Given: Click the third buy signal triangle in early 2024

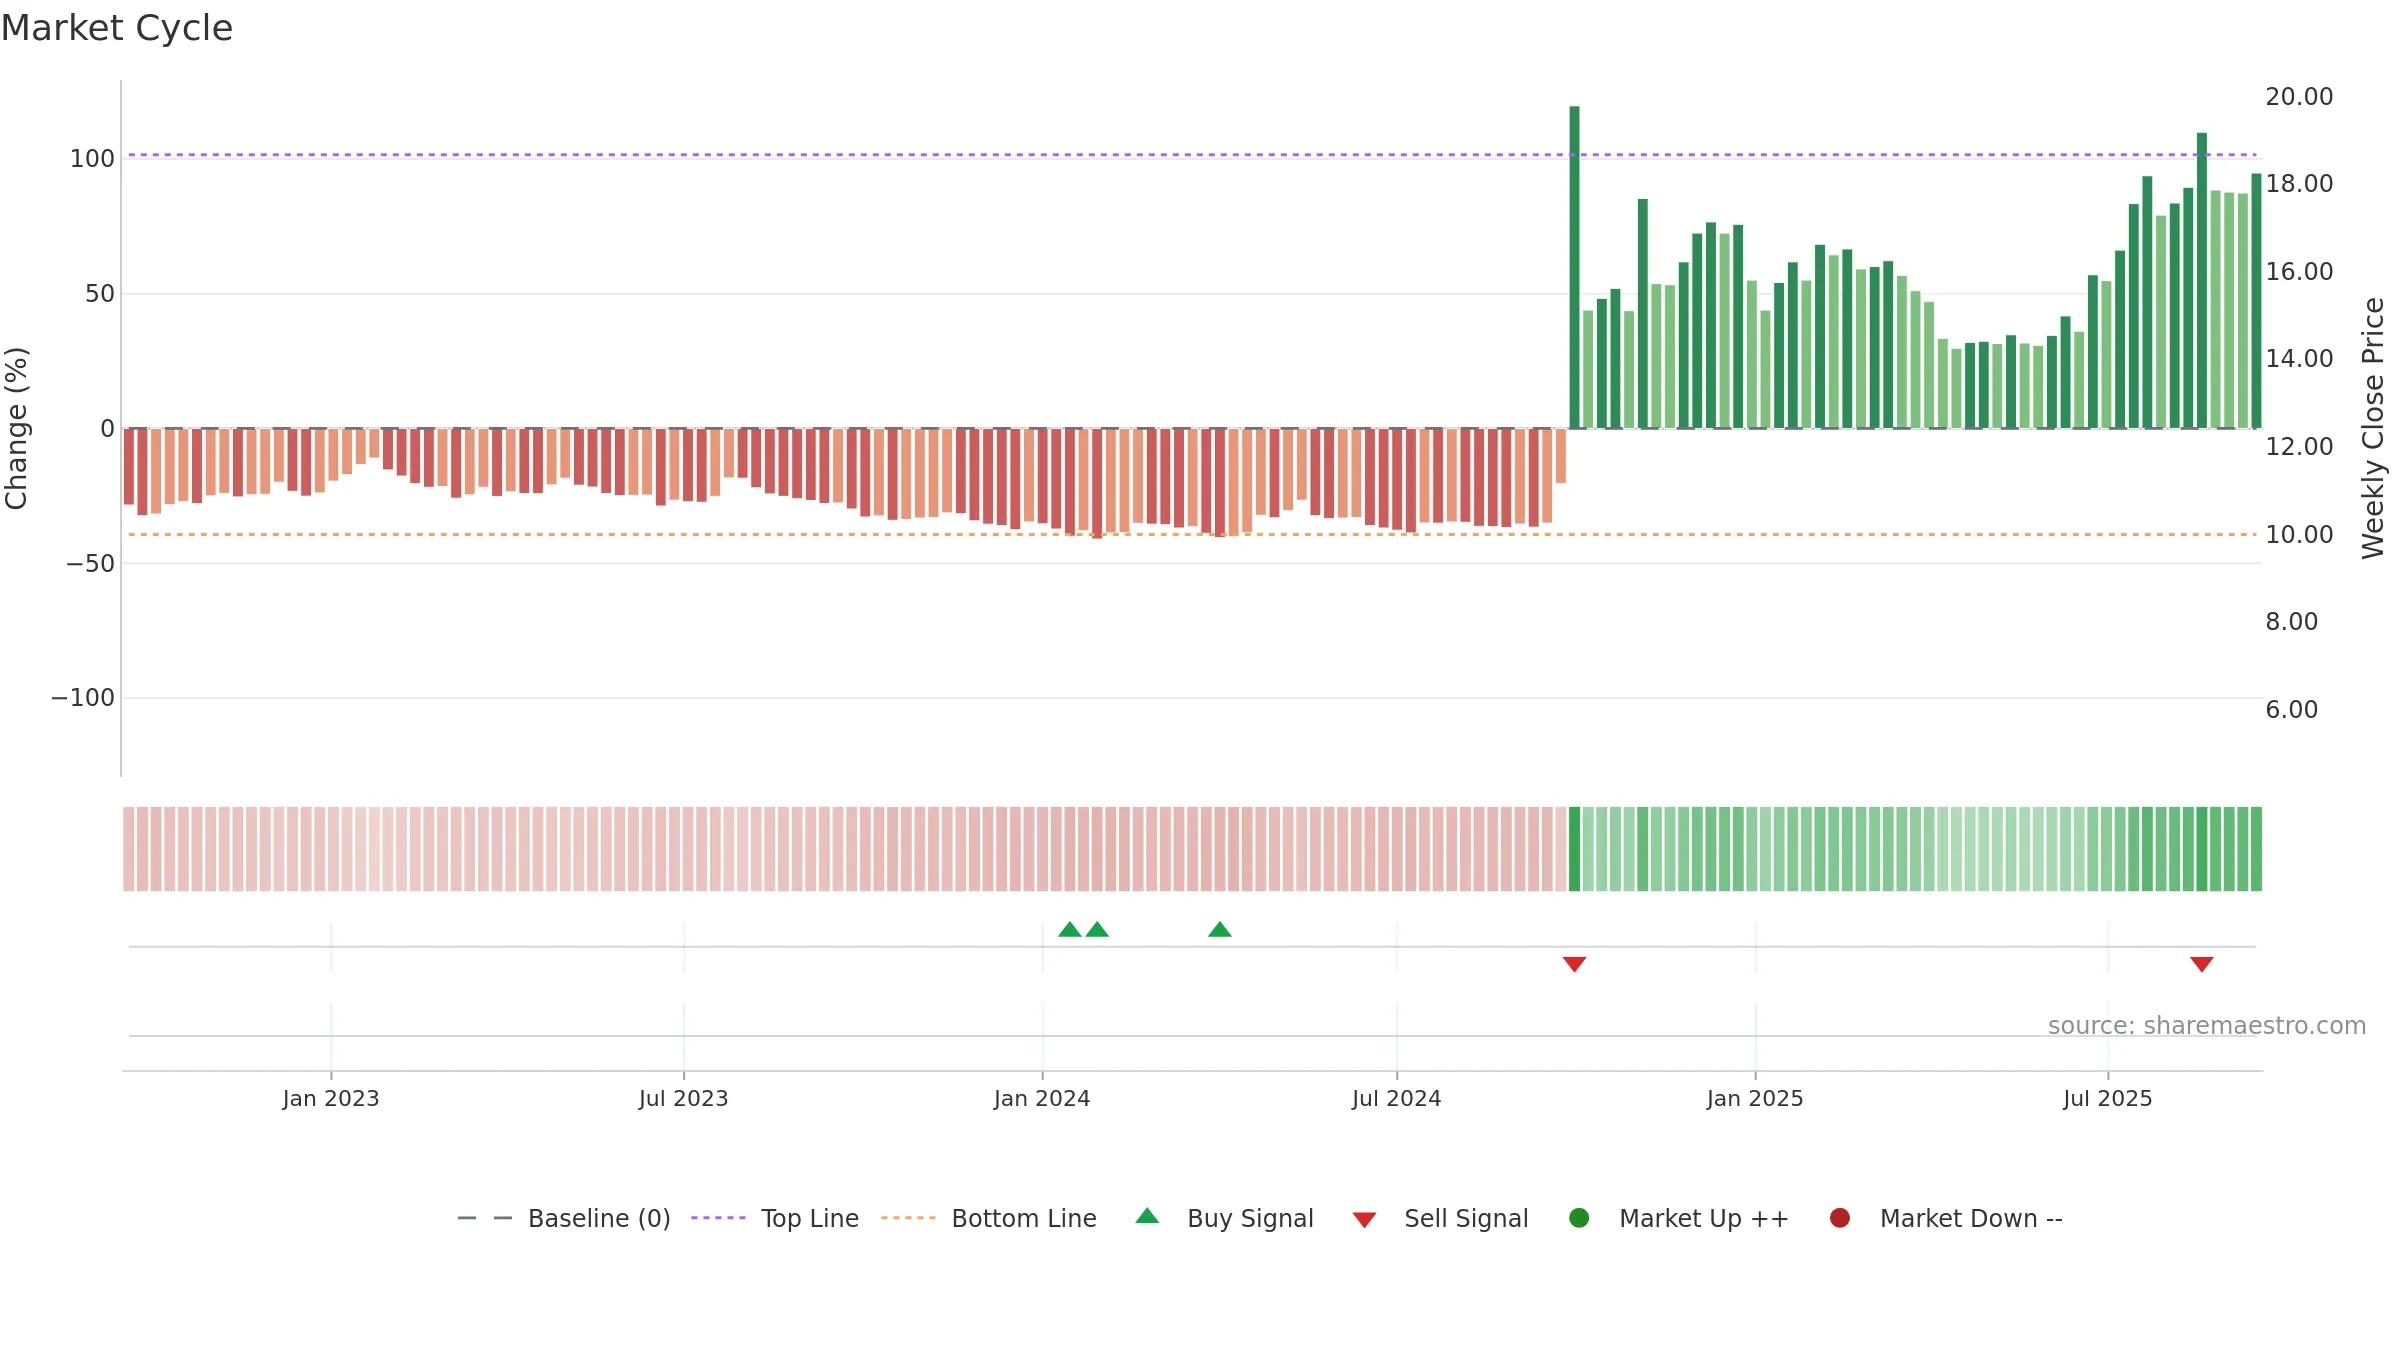Looking at the screenshot, I should [x=1219, y=929].
